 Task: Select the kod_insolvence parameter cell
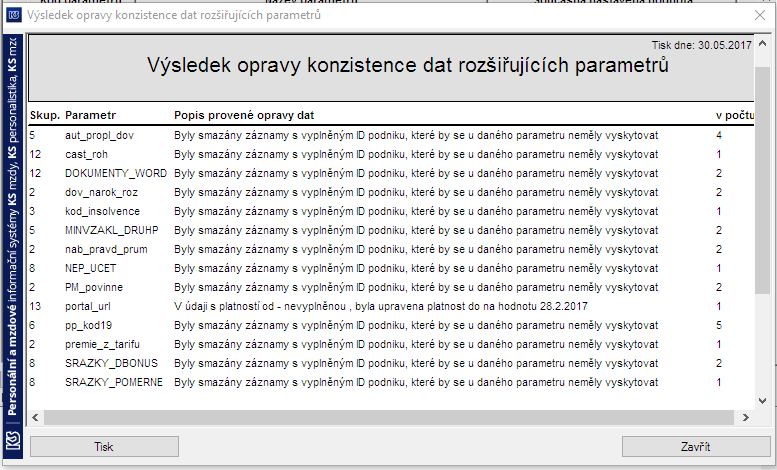[x=102, y=211]
